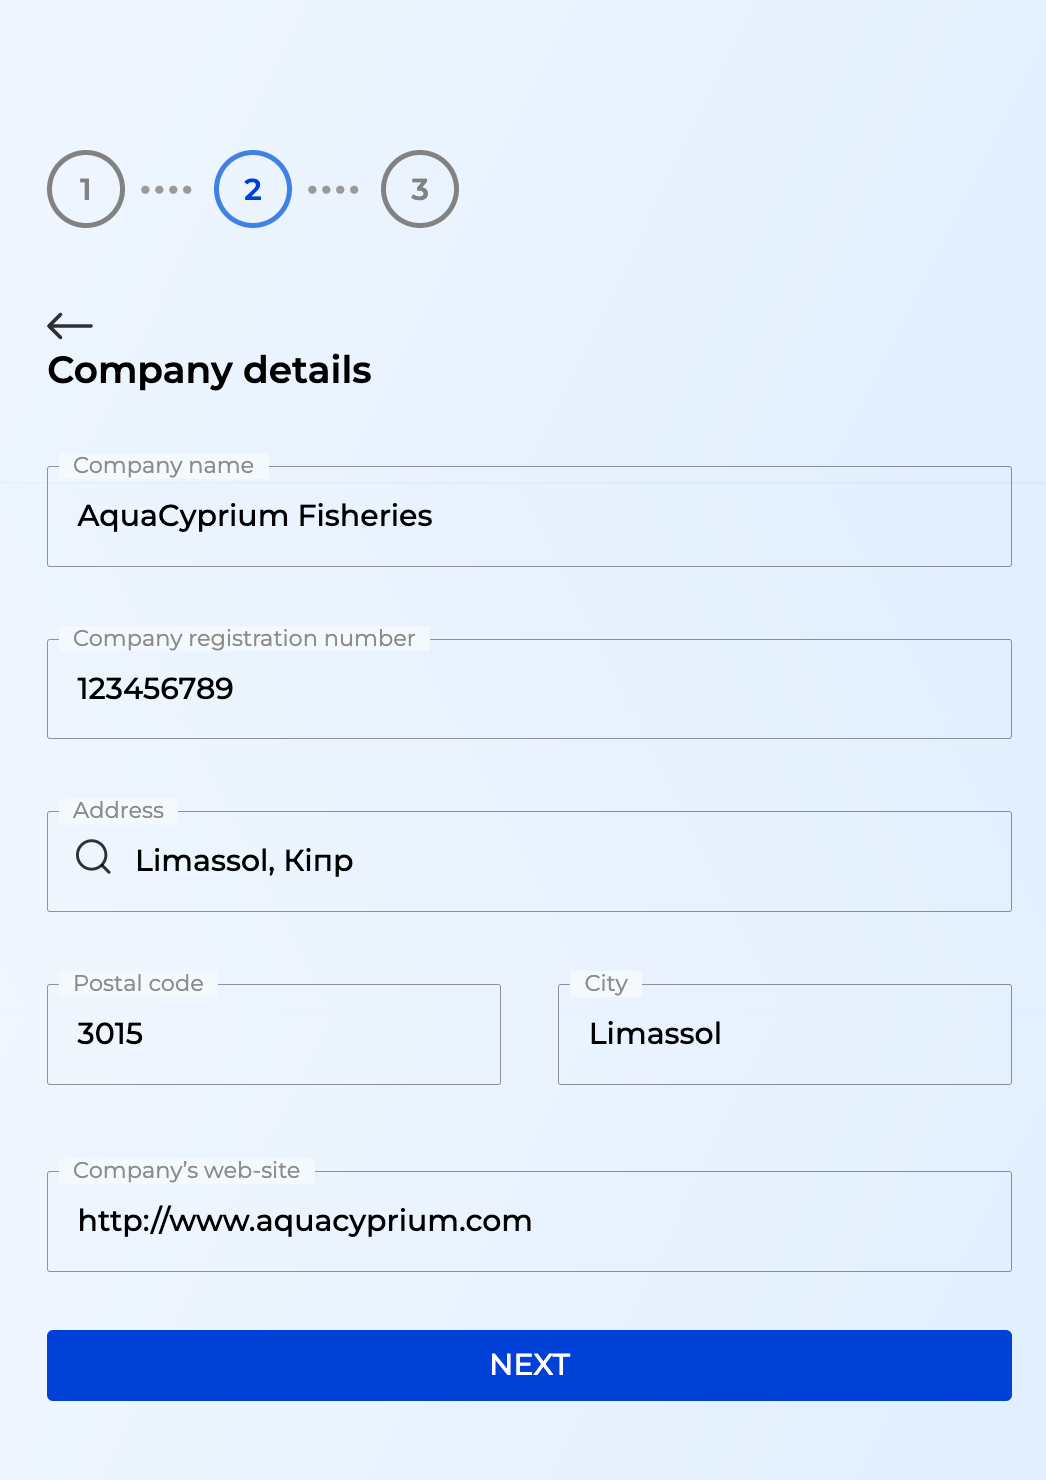Go to step 3 in progress indicator

(x=420, y=189)
